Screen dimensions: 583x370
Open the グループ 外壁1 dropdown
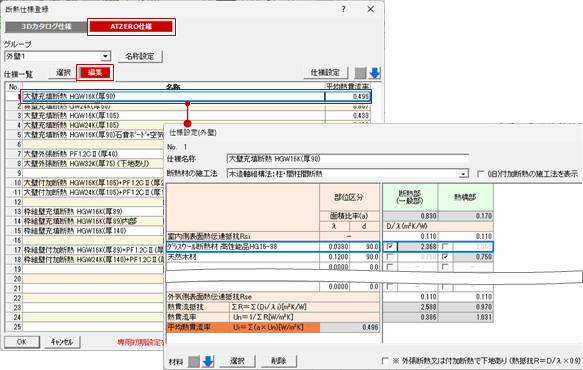point(106,57)
